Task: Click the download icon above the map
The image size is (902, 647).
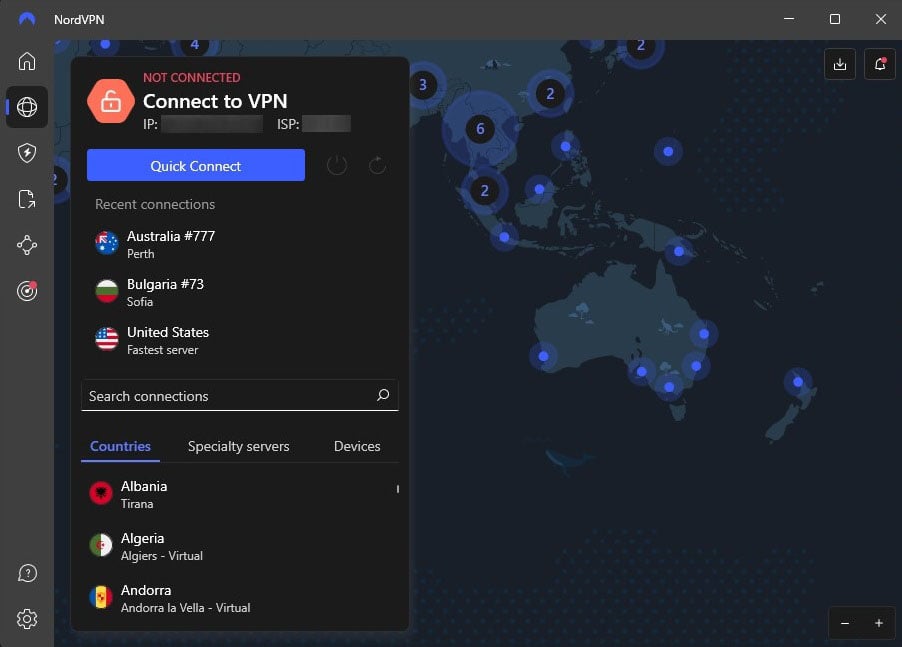Action: click(x=840, y=64)
